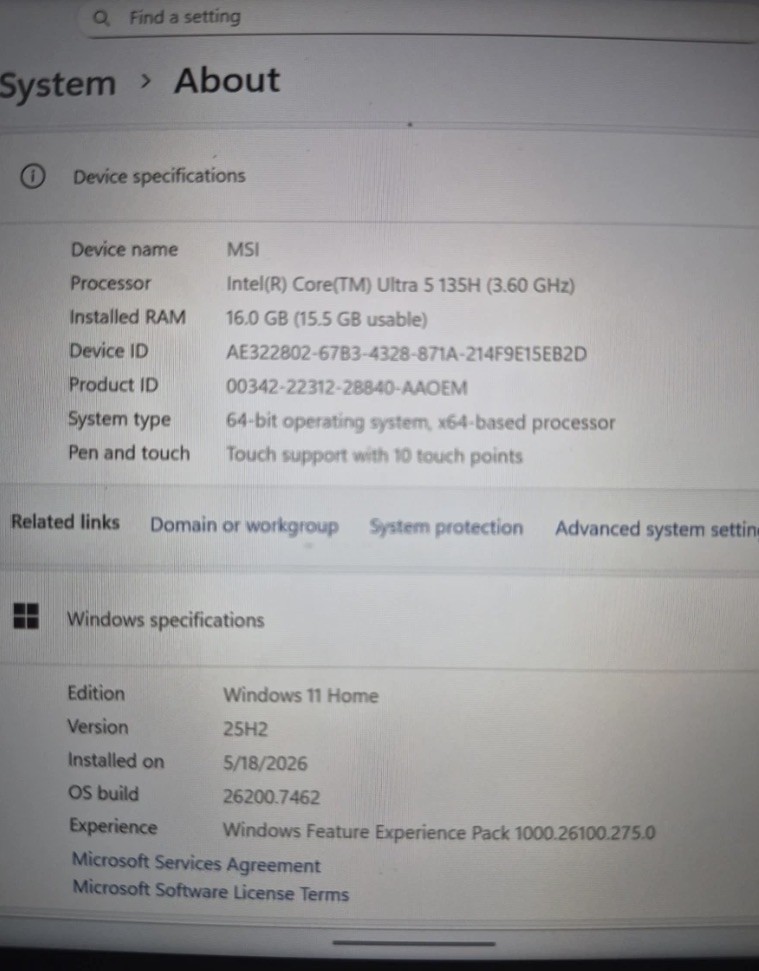Open Microsoft Software License Terms link

(211, 892)
